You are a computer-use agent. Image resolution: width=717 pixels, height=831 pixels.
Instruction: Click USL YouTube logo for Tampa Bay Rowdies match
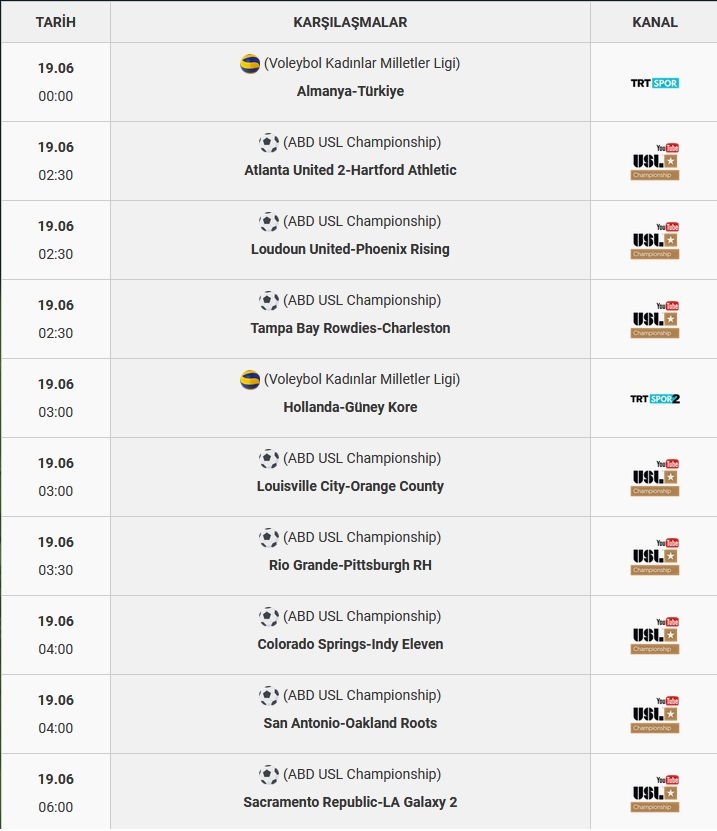[x=654, y=320]
